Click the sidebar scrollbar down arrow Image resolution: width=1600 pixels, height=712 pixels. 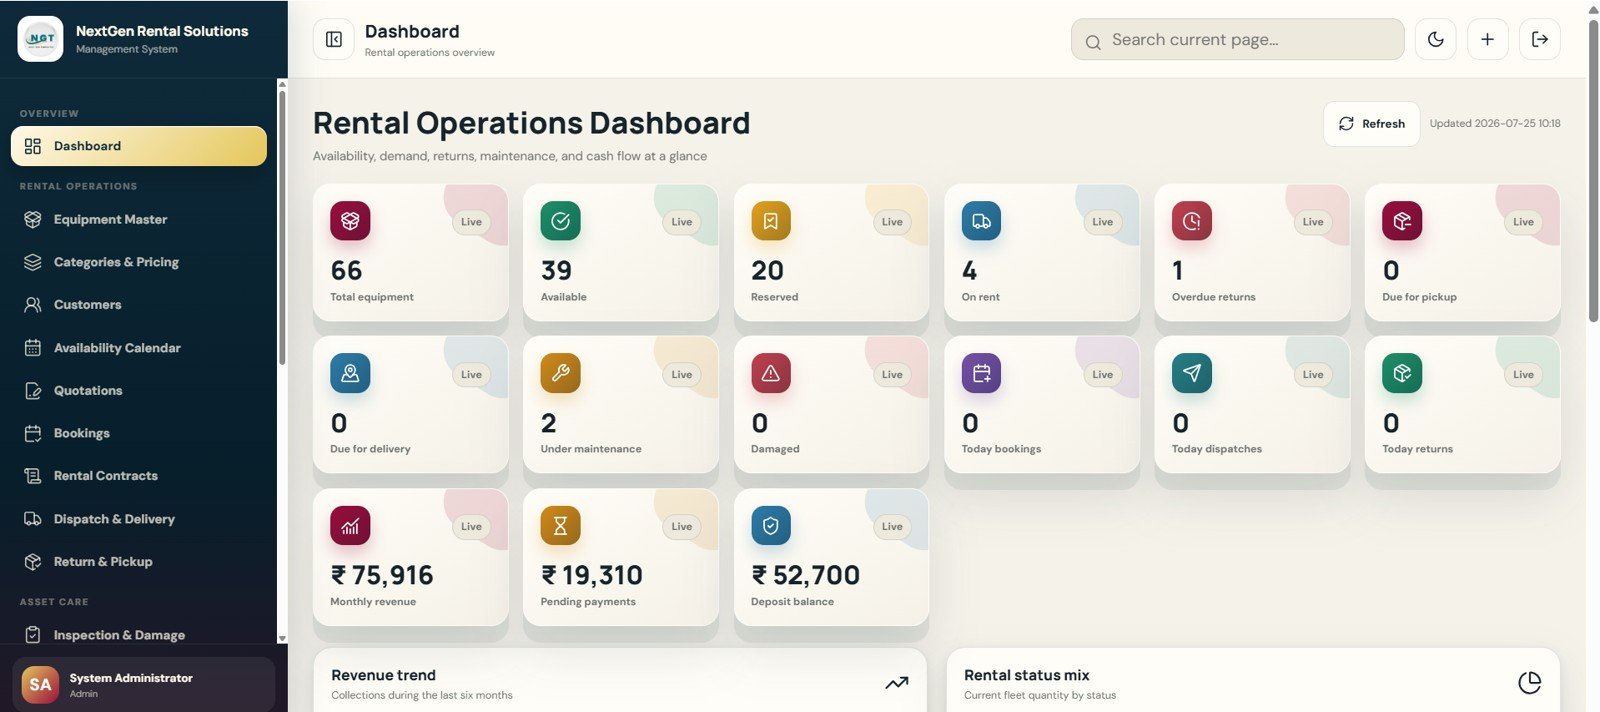click(282, 638)
